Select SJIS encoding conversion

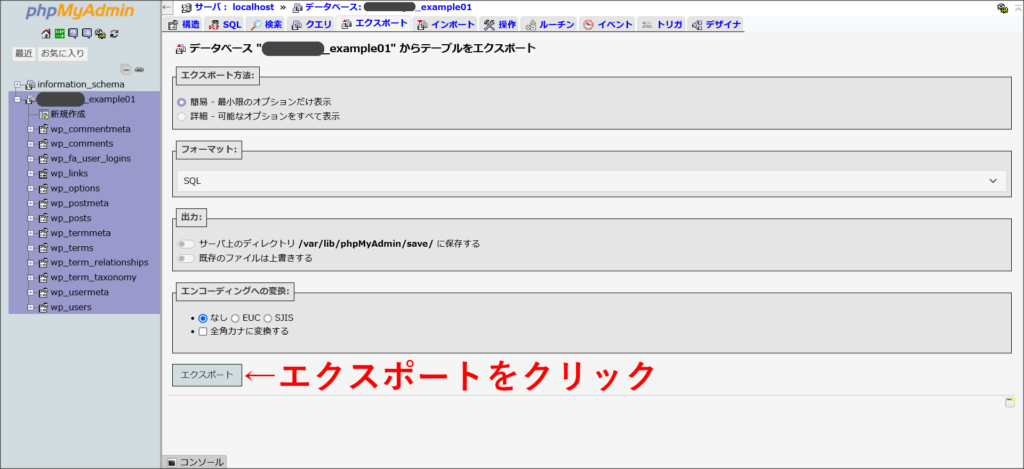(268, 318)
